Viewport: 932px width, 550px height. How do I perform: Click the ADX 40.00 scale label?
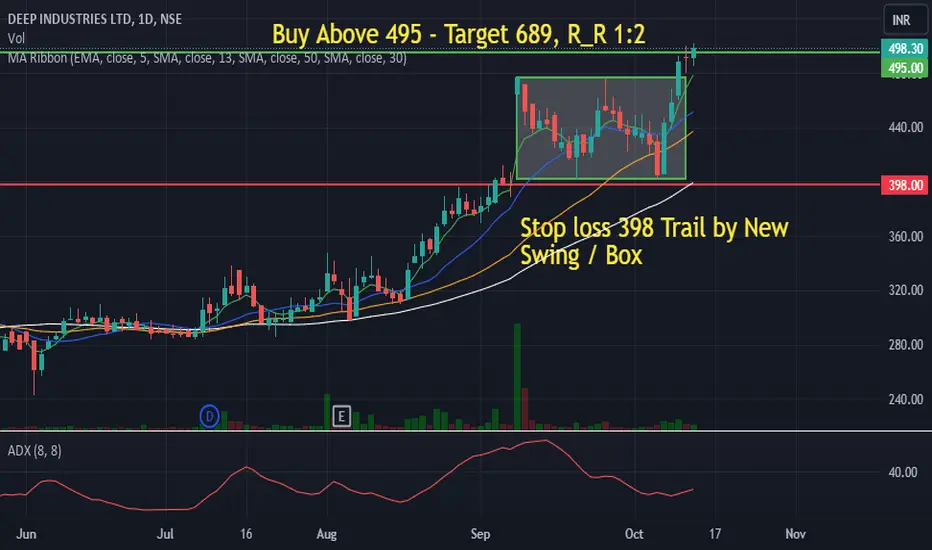(x=902, y=472)
